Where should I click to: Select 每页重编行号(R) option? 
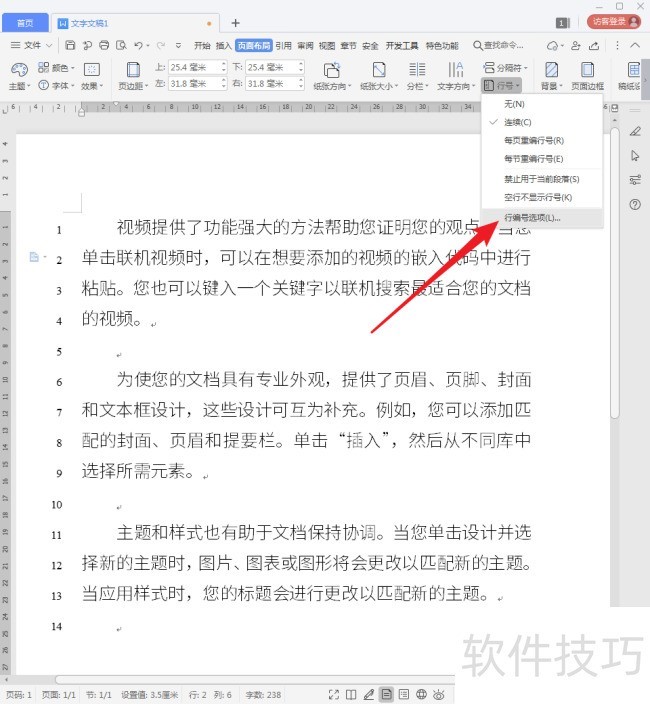[542, 141]
